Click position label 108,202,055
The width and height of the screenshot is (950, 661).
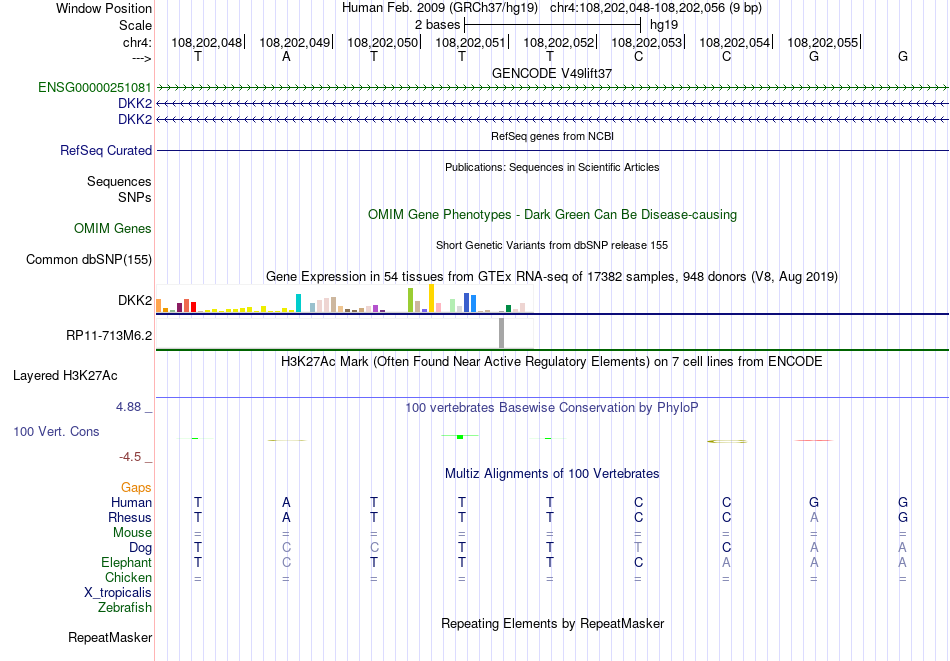(x=822, y=42)
